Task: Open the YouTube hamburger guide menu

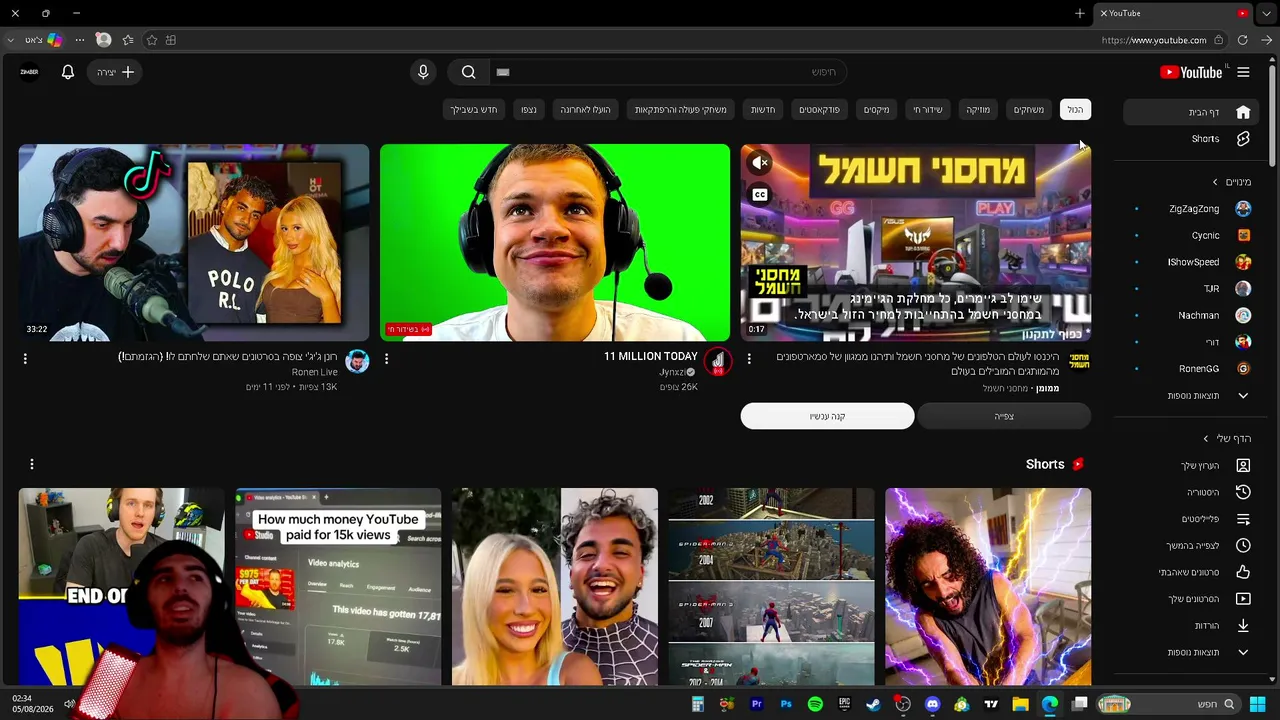Action: (x=1243, y=72)
